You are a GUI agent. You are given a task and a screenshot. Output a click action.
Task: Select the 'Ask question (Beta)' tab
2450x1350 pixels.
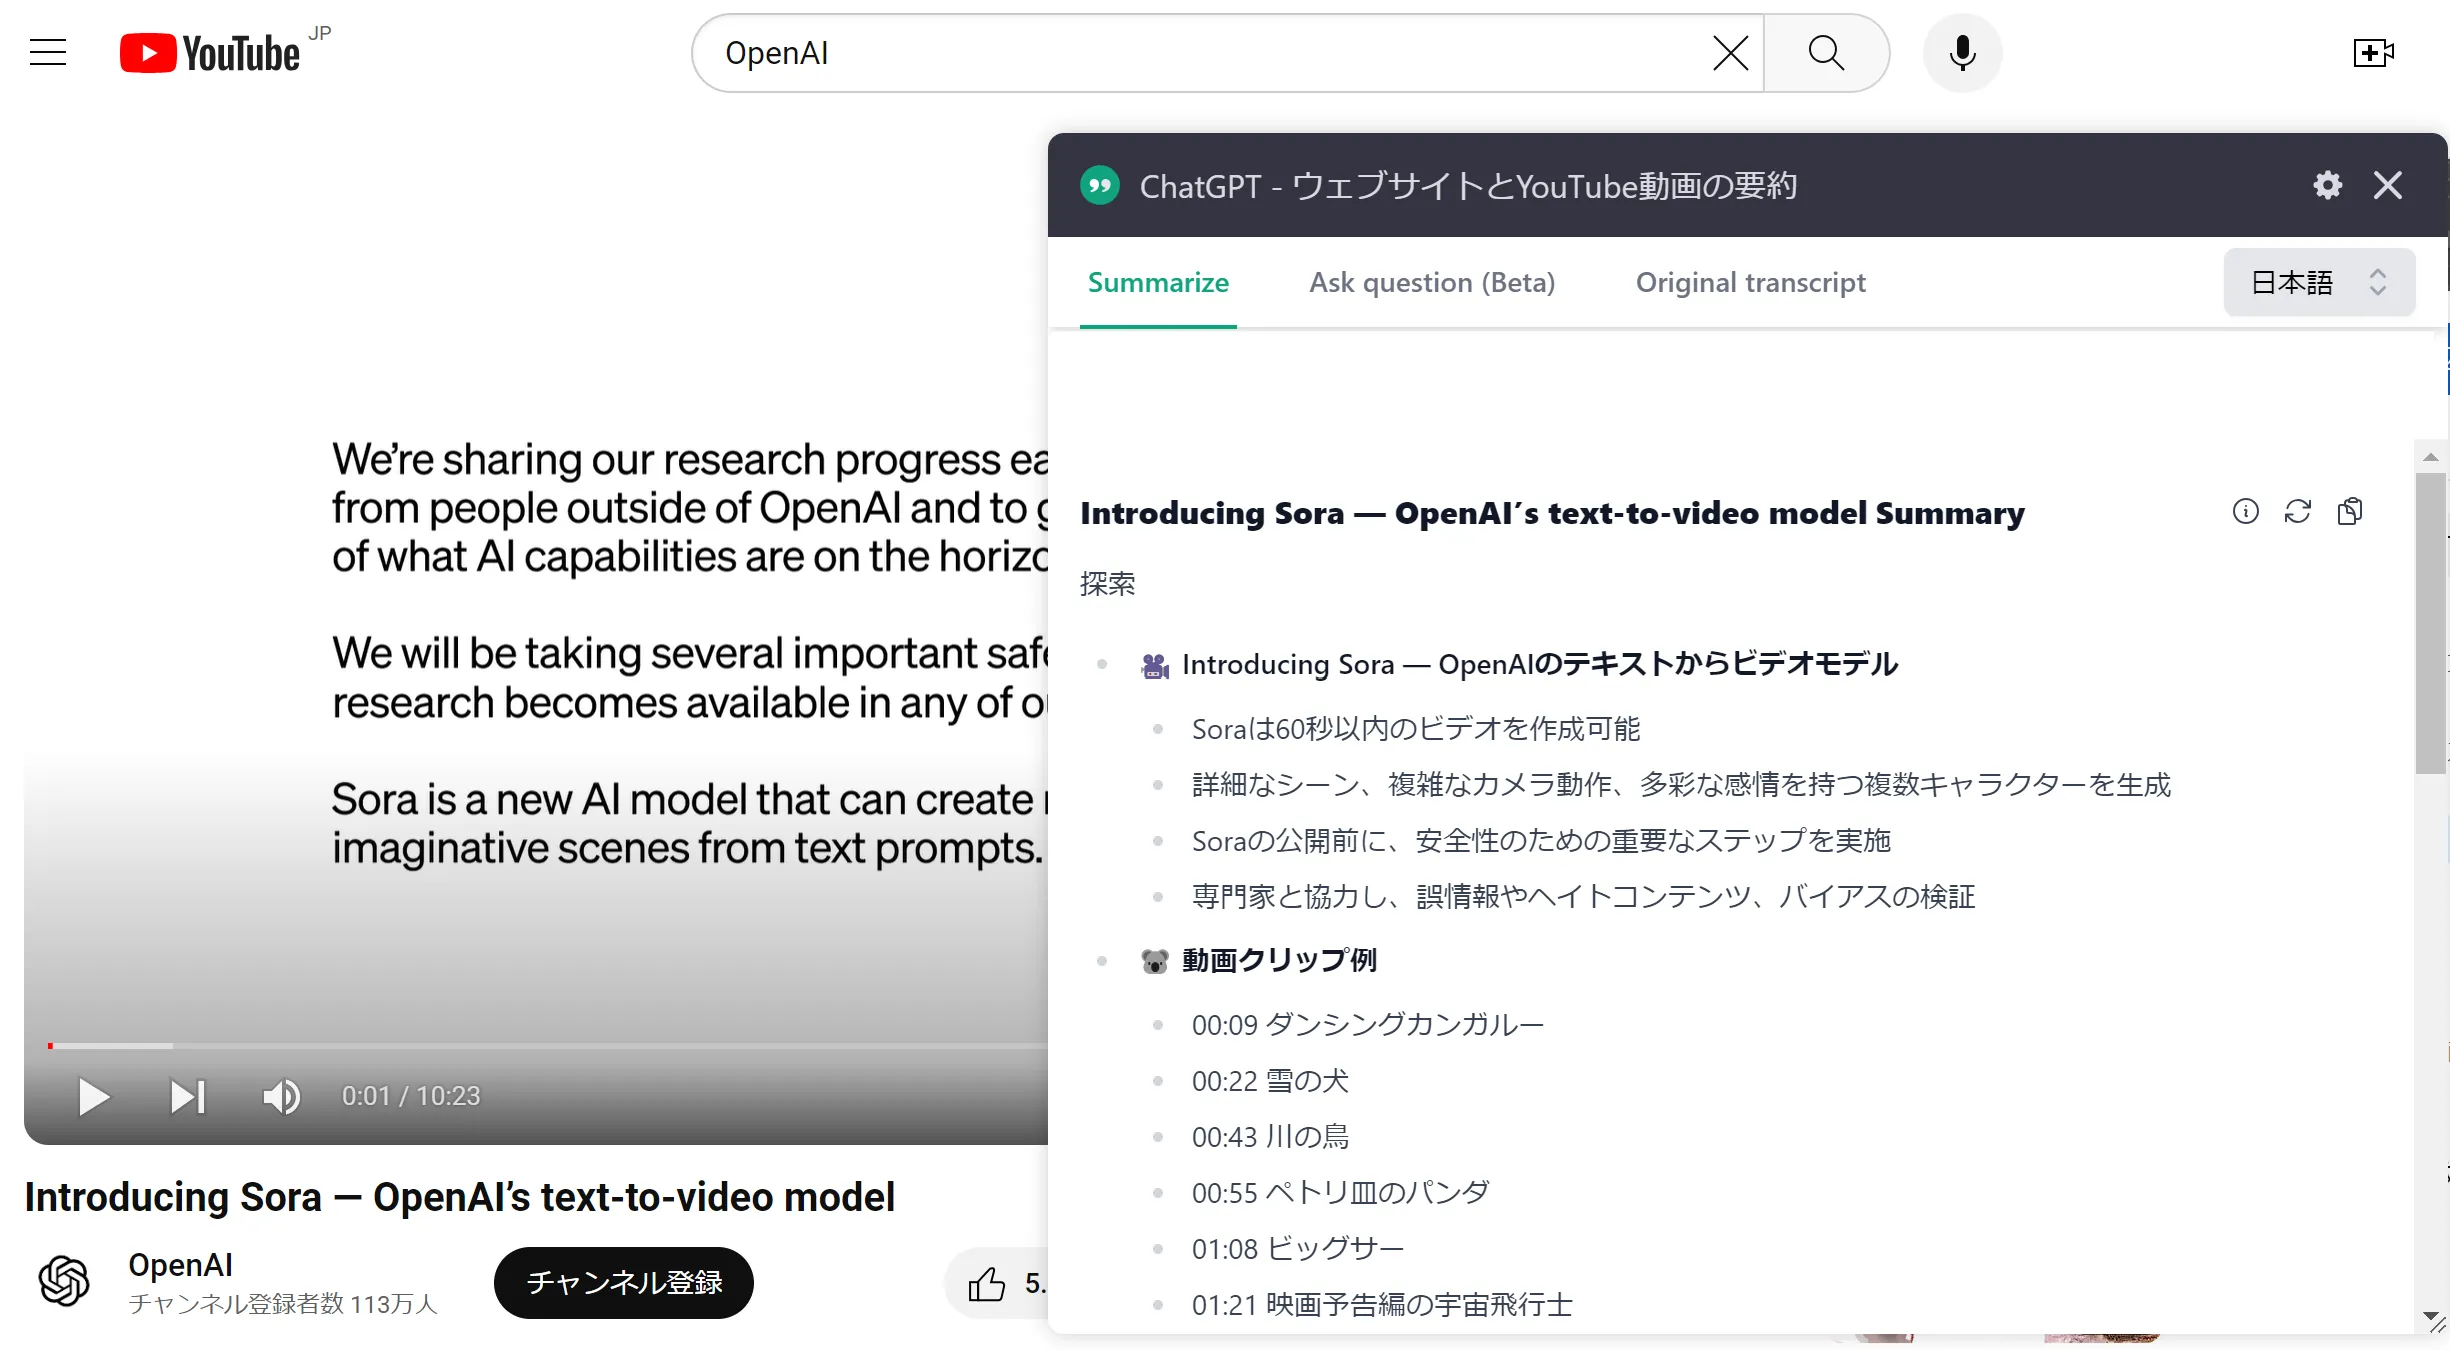(x=1431, y=283)
